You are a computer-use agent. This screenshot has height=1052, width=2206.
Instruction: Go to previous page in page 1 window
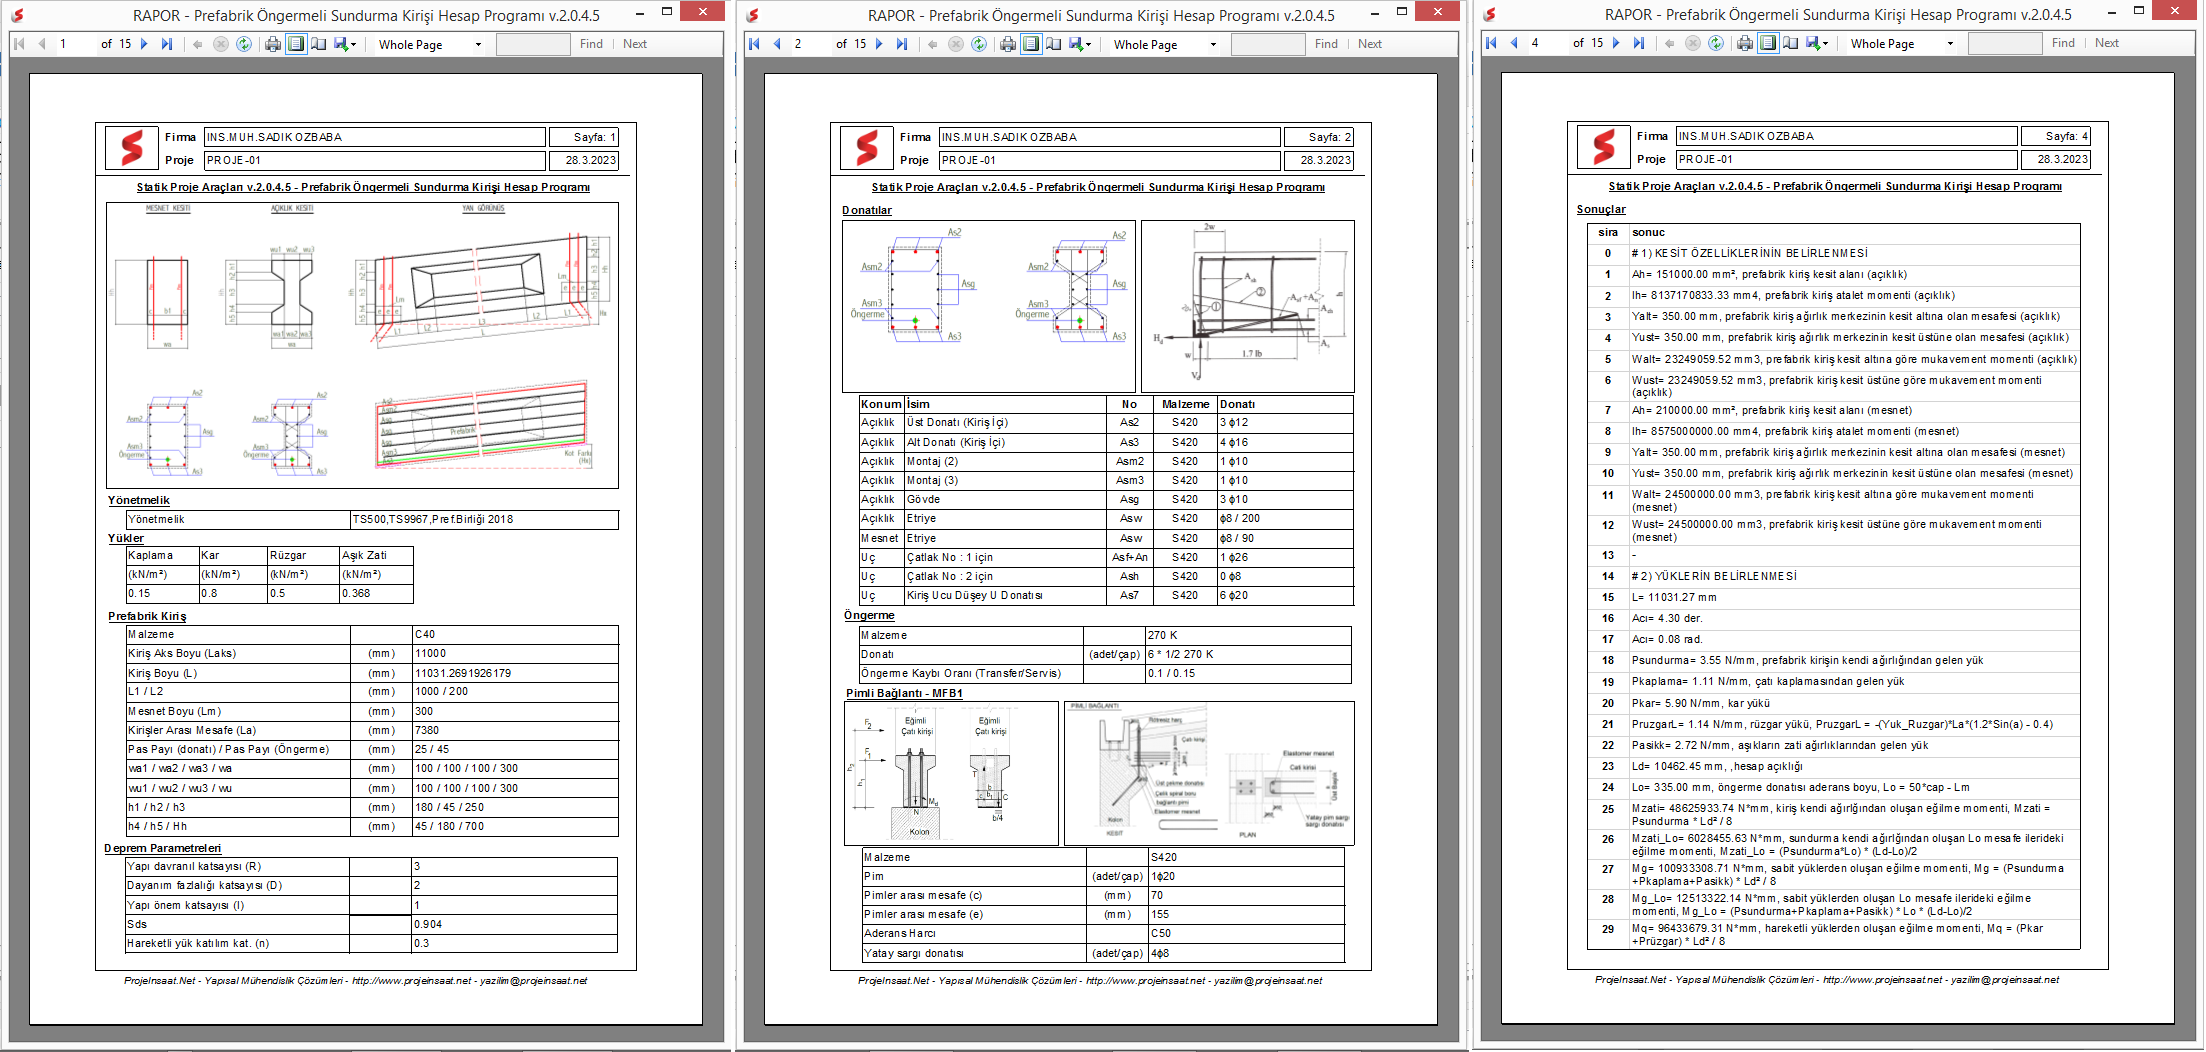coord(42,44)
